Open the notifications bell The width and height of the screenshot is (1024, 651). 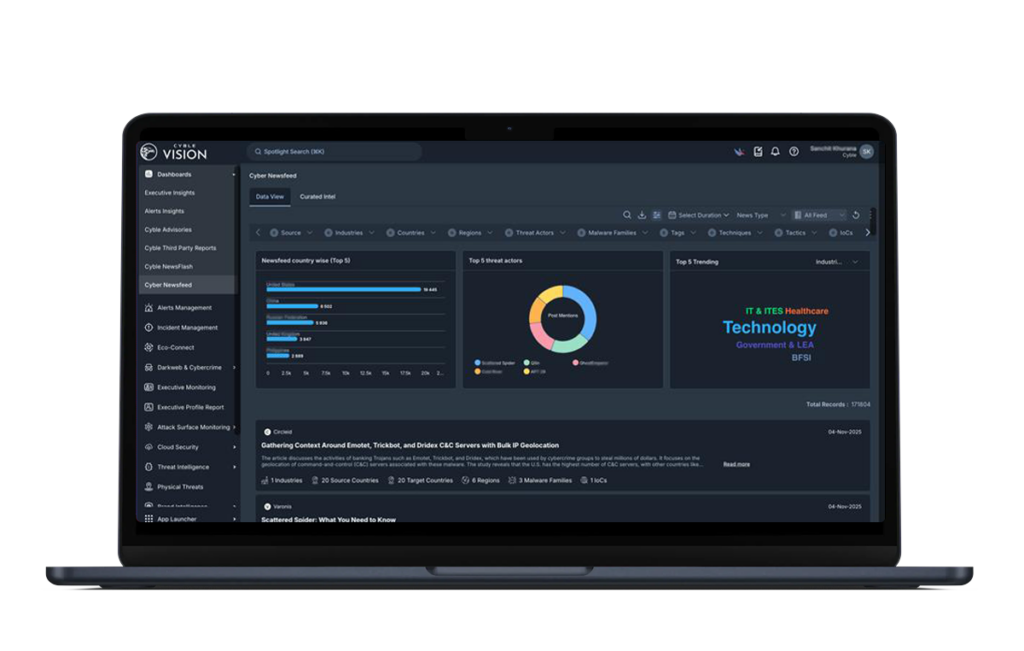[x=775, y=151]
